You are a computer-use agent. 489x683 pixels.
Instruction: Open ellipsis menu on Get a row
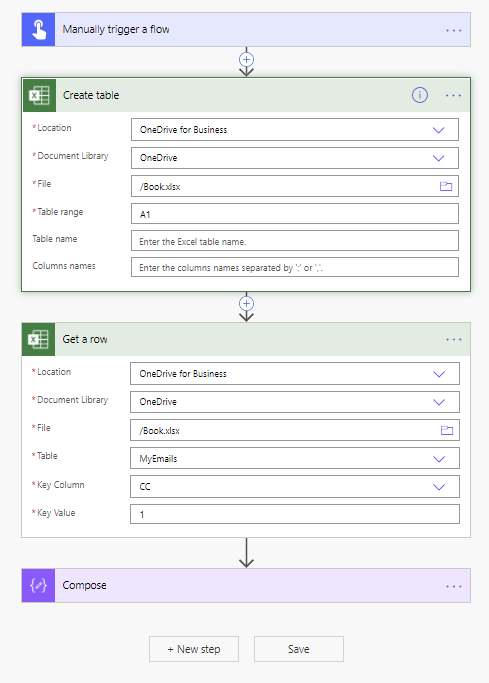point(453,339)
